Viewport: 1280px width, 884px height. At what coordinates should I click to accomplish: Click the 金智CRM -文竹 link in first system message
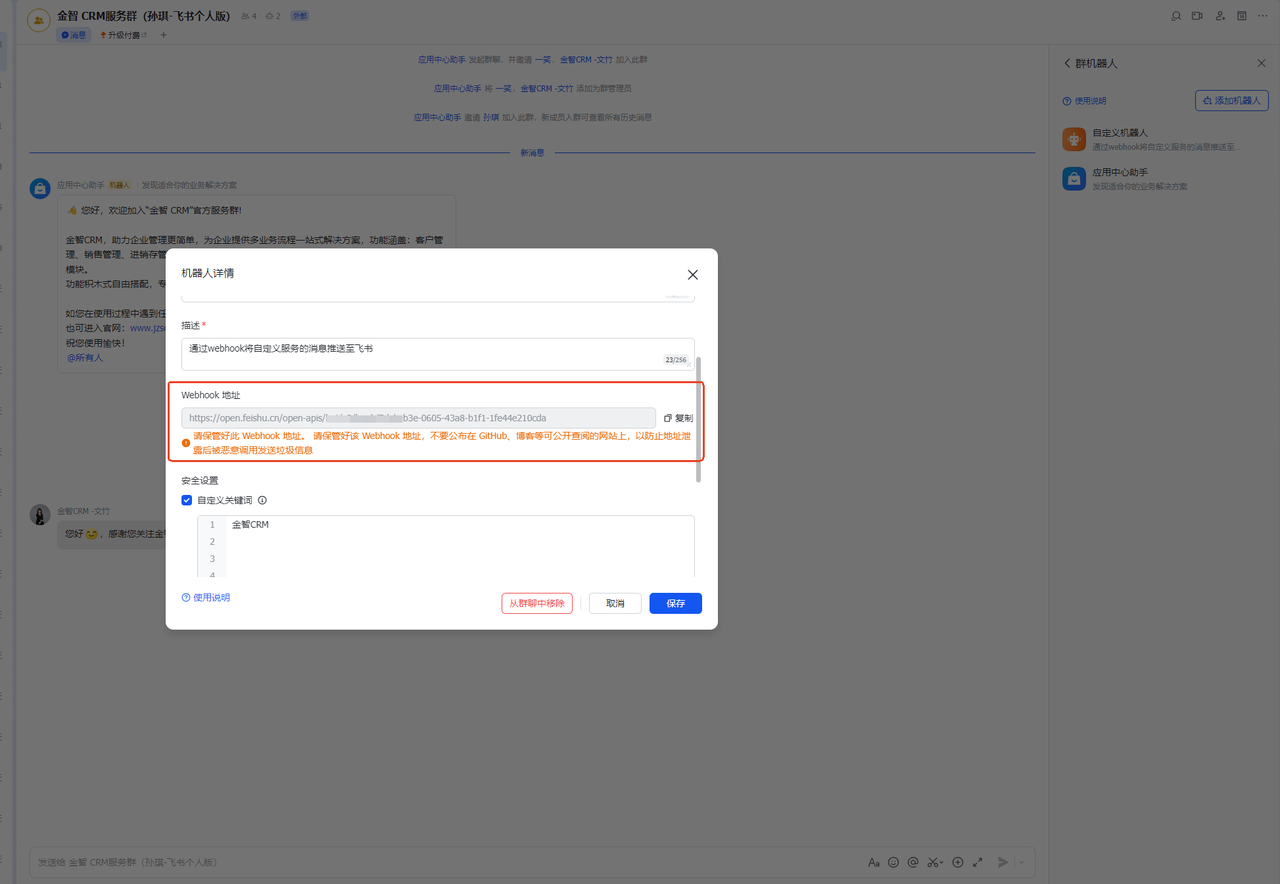586,60
